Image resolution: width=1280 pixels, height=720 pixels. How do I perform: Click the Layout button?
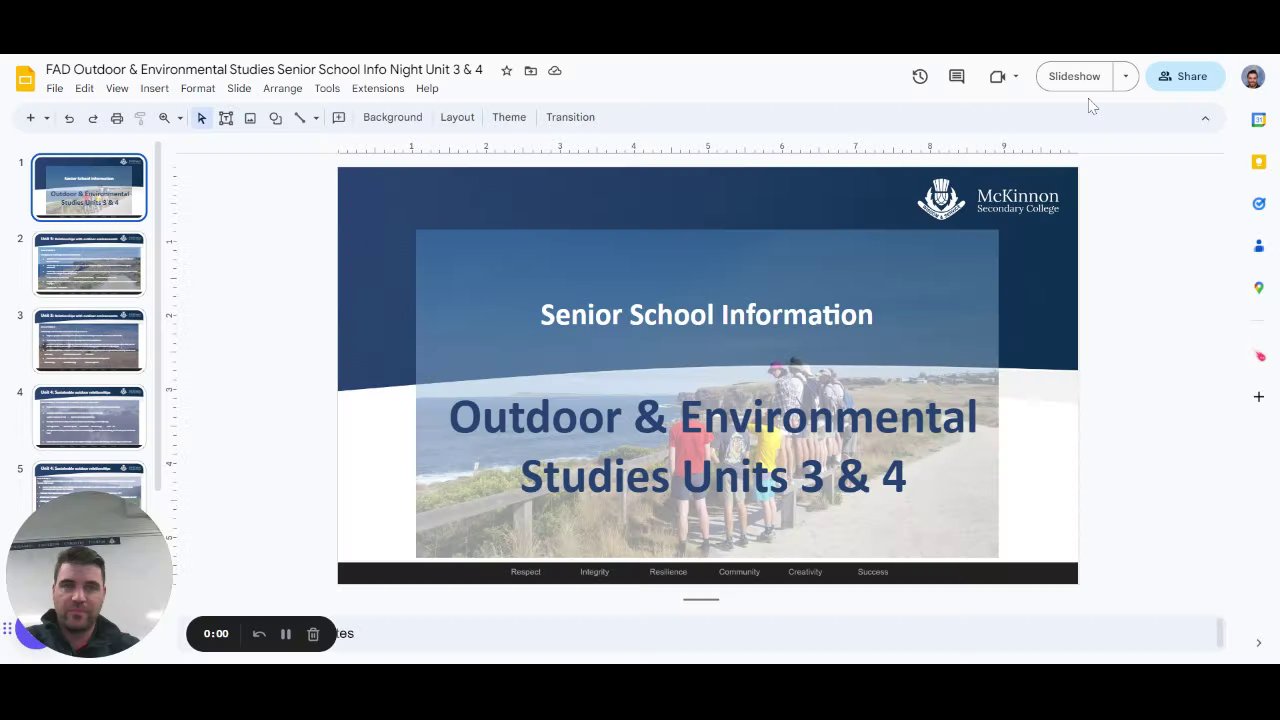tap(457, 118)
